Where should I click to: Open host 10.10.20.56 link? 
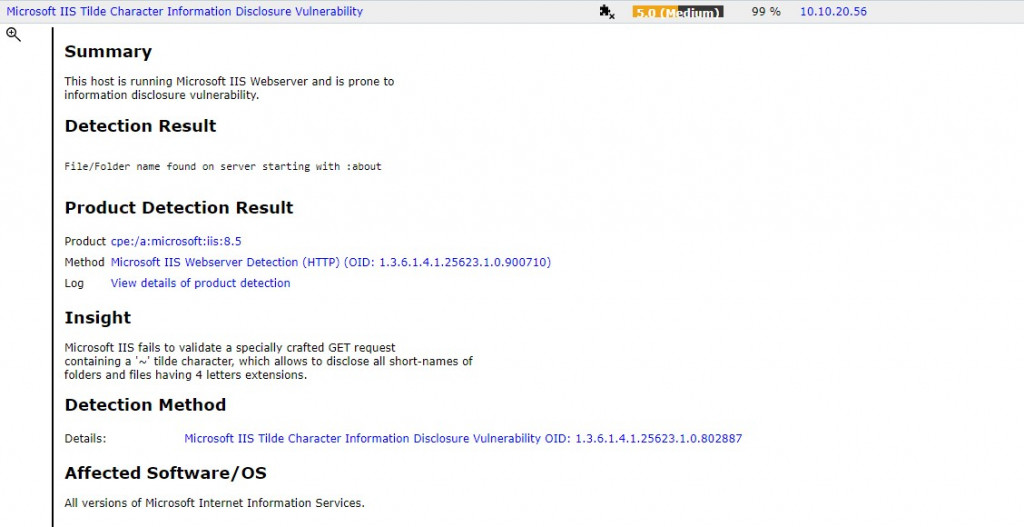(833, 11)
